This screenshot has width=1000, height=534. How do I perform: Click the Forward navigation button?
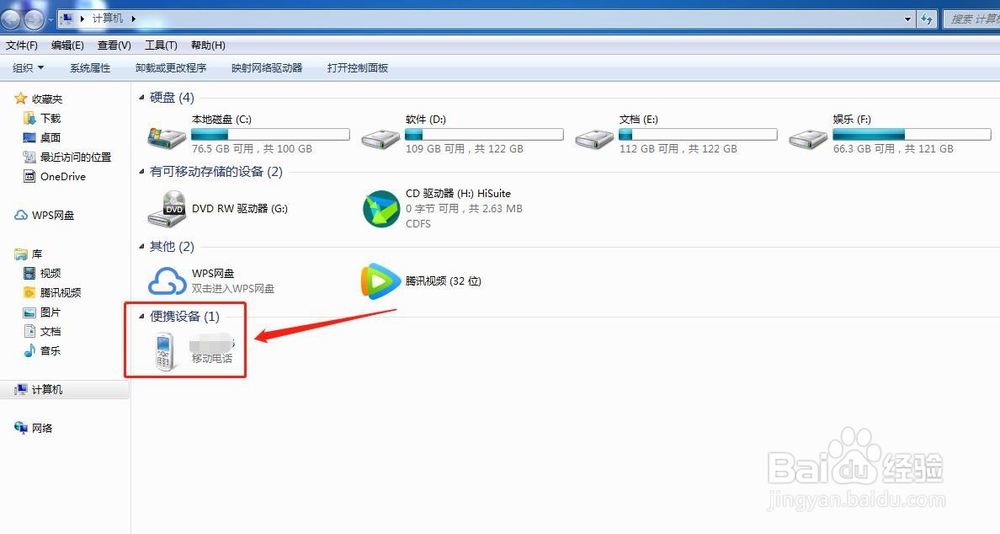(x=33, y=20)
